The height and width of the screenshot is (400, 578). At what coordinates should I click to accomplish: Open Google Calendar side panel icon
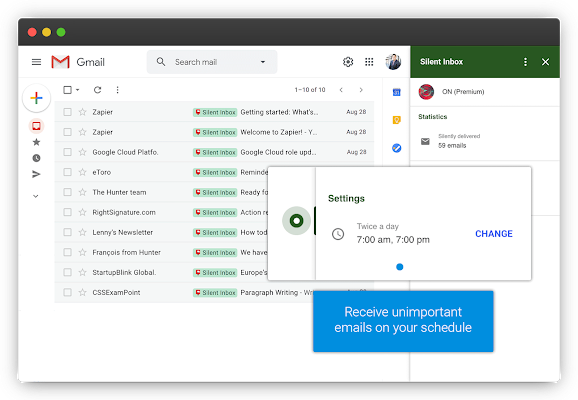point(396,92)
